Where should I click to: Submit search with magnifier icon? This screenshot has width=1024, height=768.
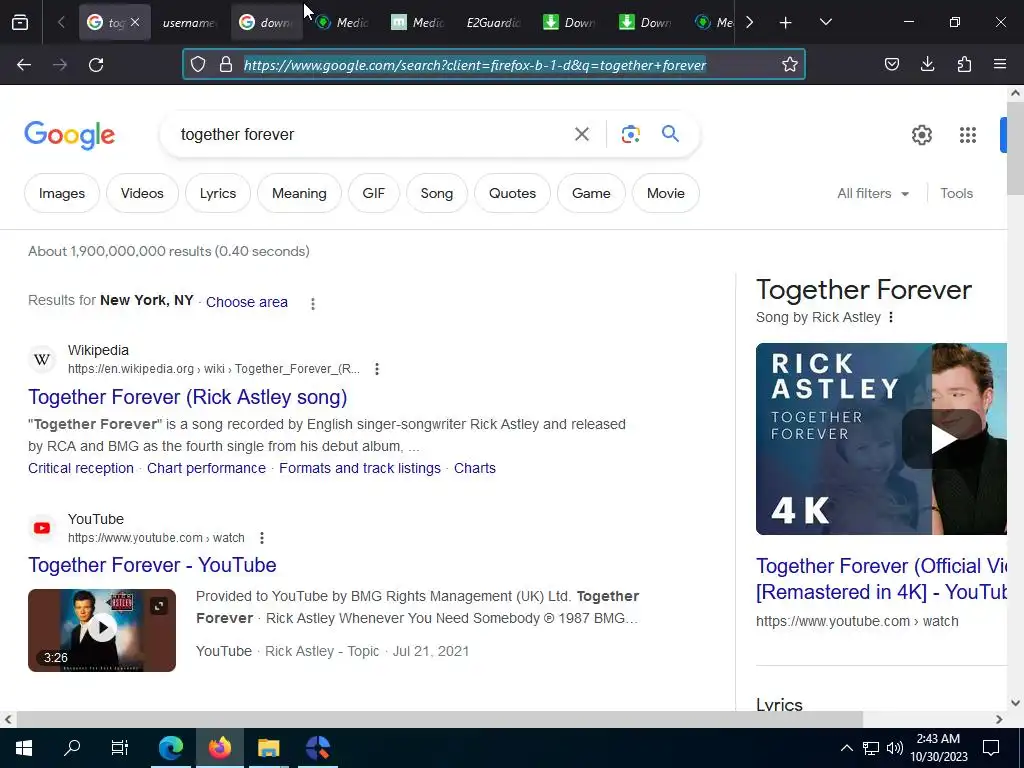point(670,134)
